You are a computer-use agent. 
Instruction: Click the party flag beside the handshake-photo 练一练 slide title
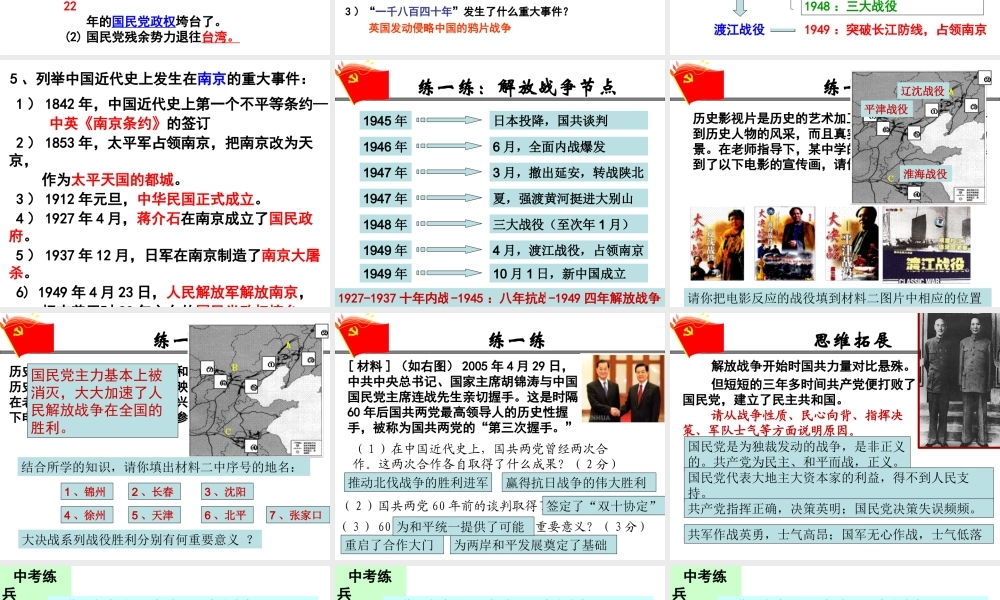tap(362, 335)
